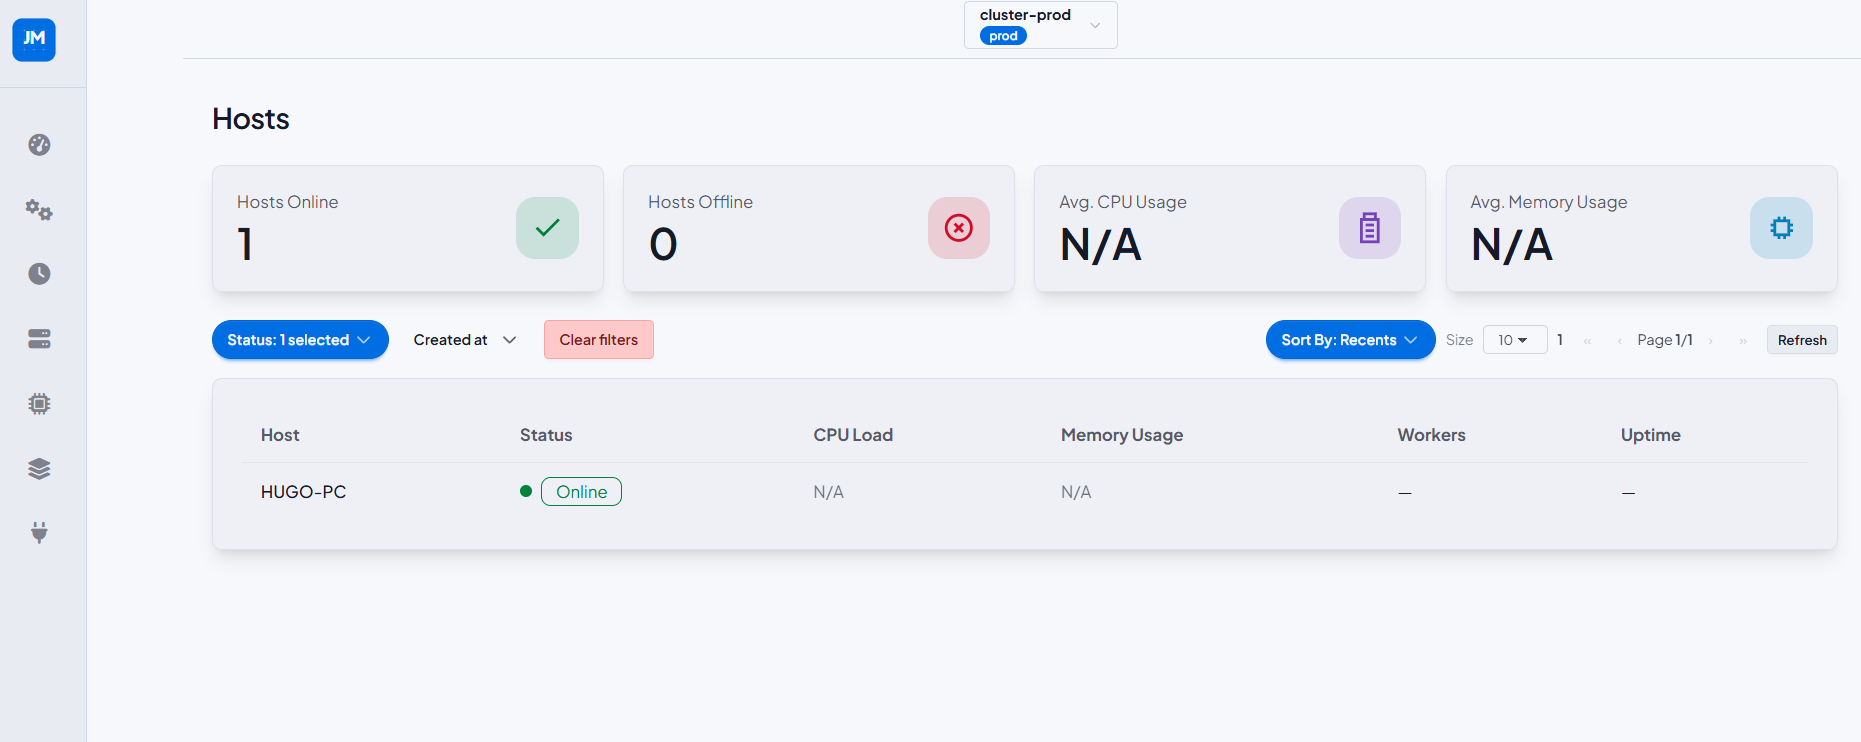Go to the first page arrow
Viewport: 1861px width, 742px height.
1587,341
